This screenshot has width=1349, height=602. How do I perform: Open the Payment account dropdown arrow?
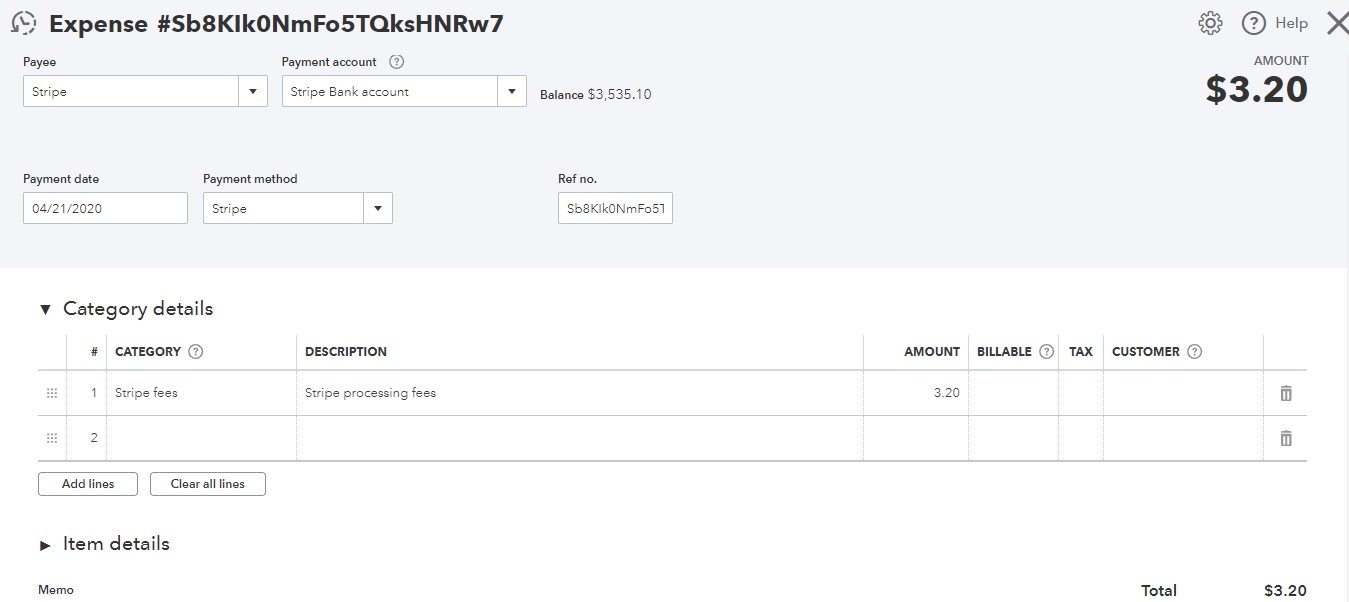[512, 92]
